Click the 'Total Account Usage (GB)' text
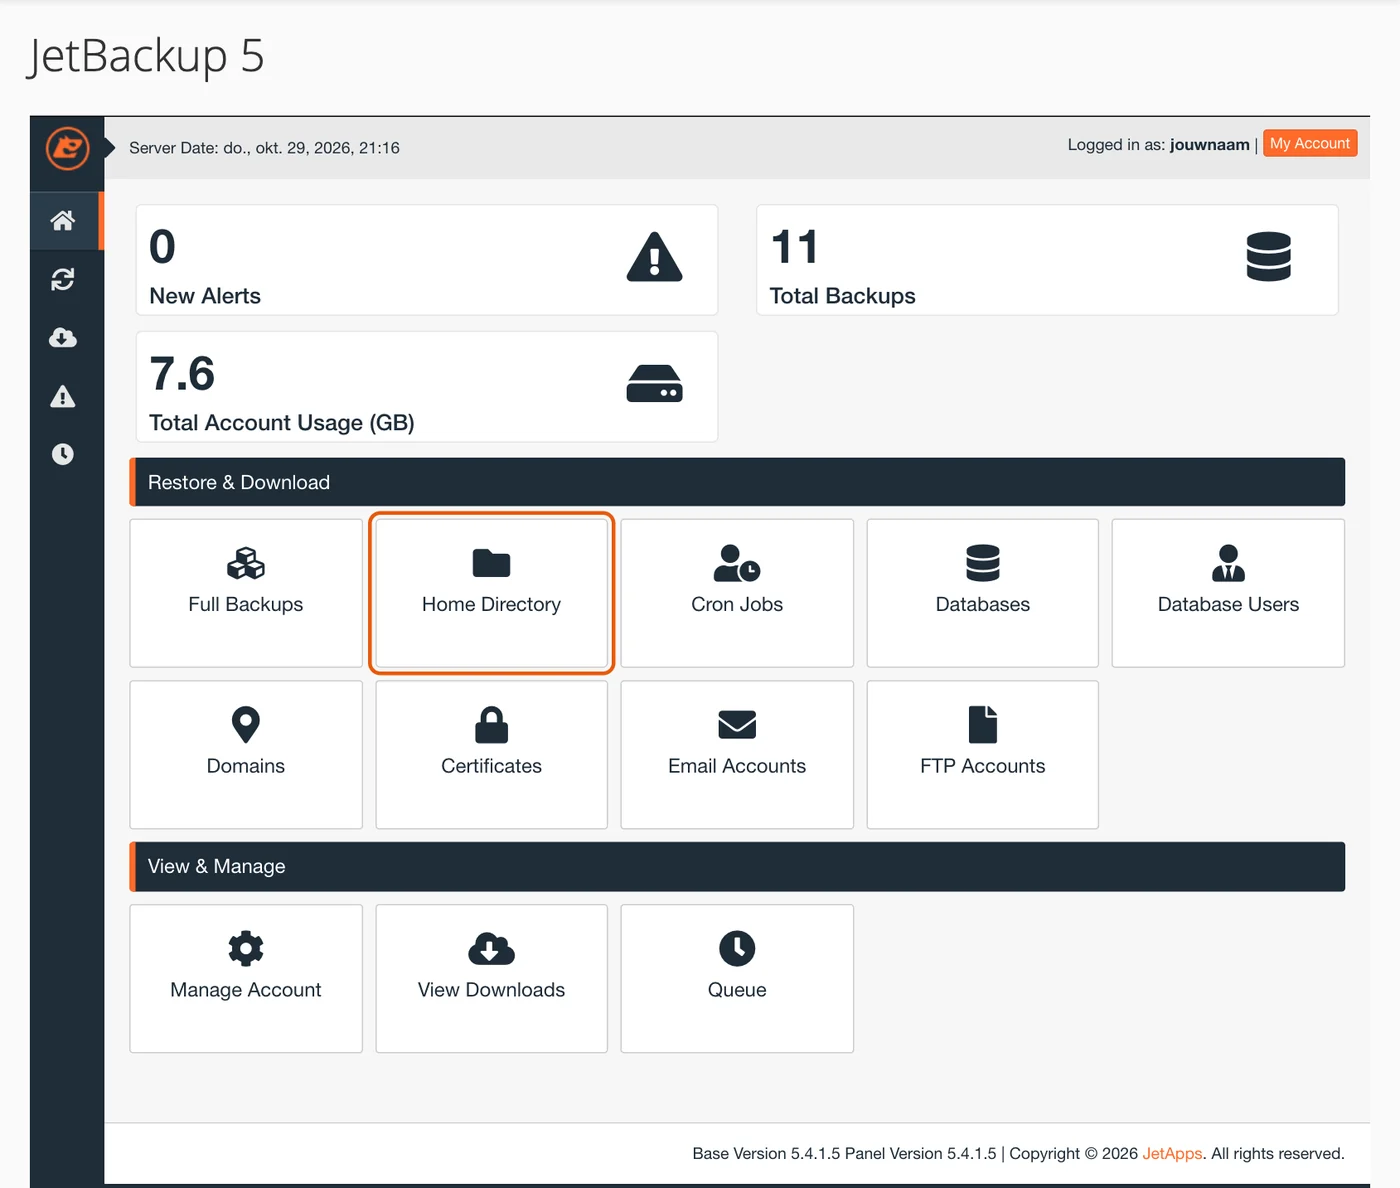The height and width of the screenshot is (1188, 1400). point(282,423)
